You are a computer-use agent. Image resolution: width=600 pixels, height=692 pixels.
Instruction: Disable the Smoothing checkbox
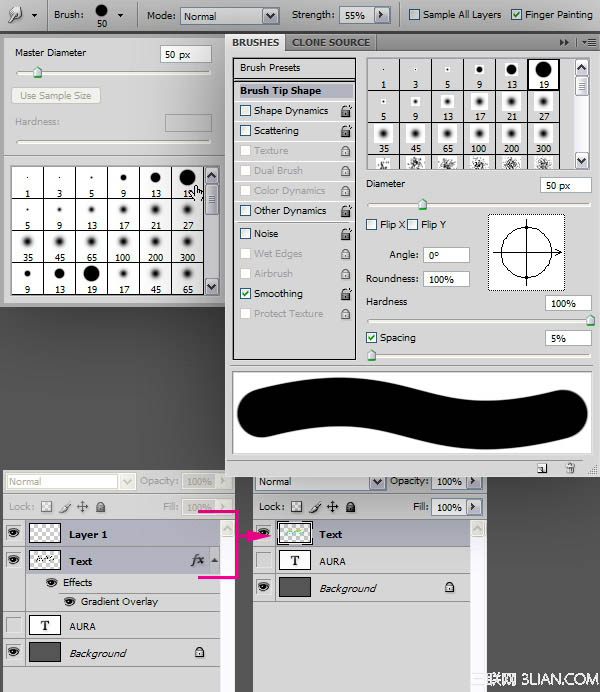tap(245, 293)
